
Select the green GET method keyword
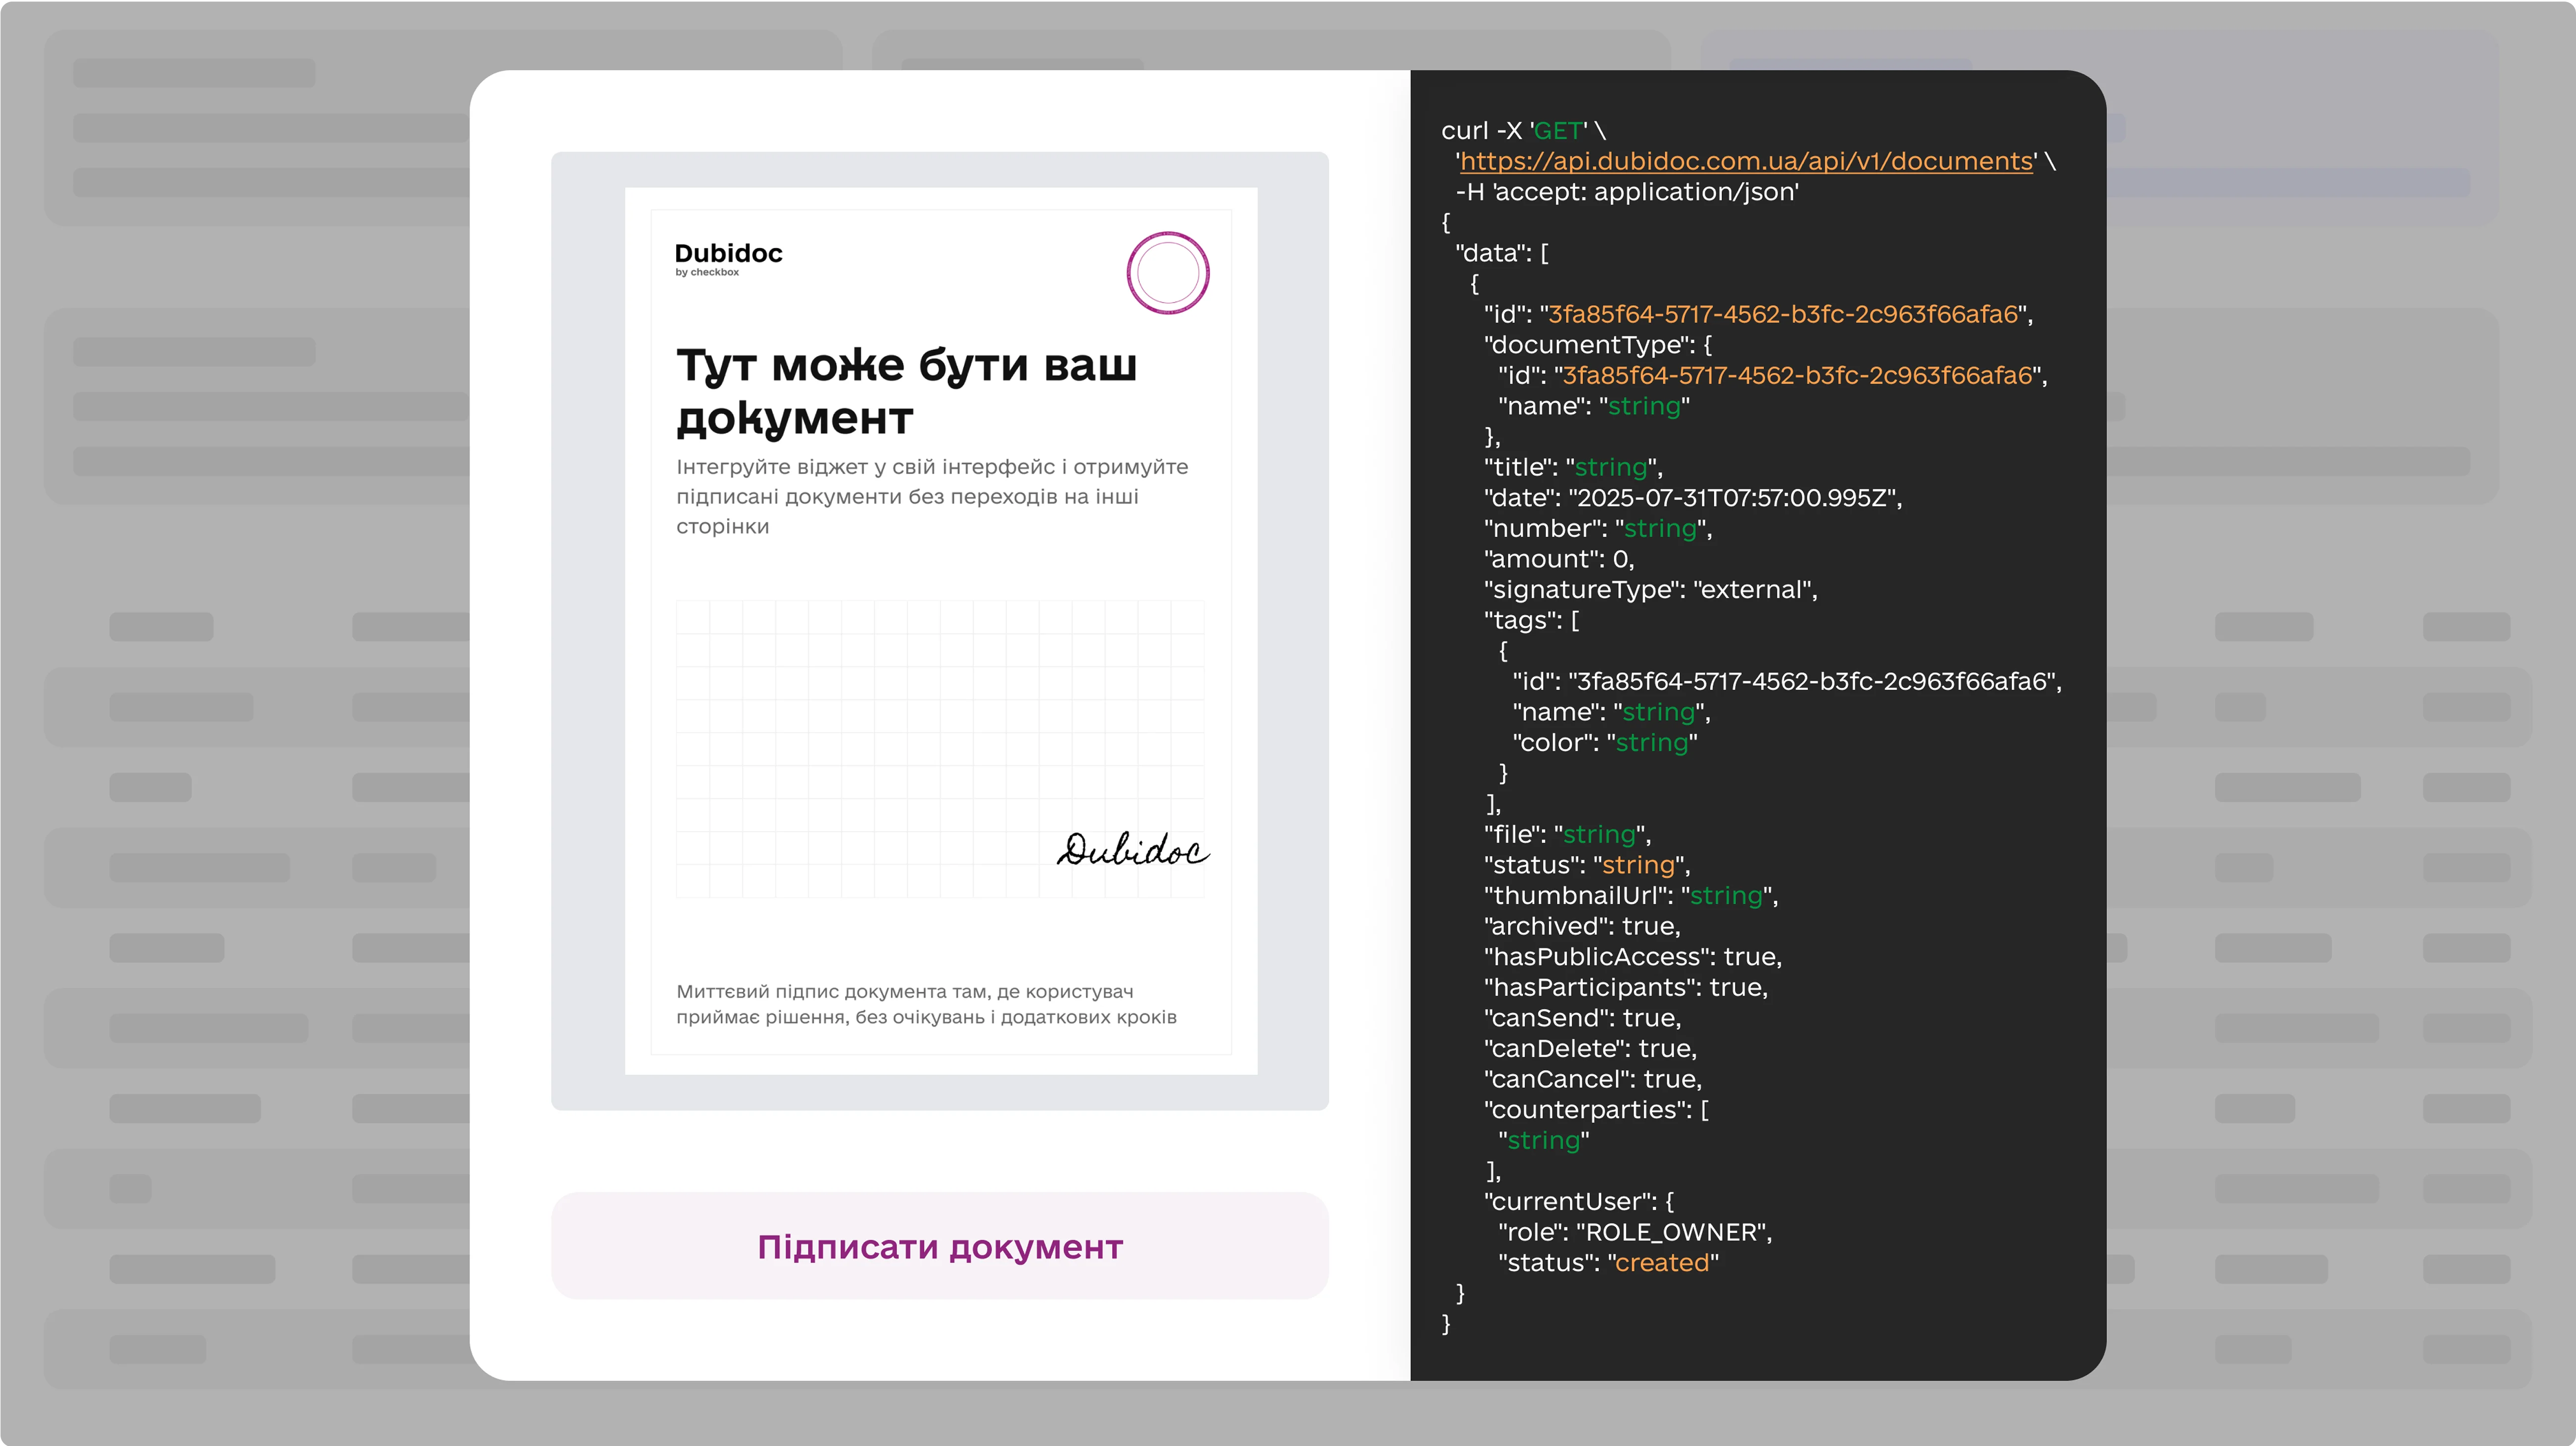click(1557, 130)
